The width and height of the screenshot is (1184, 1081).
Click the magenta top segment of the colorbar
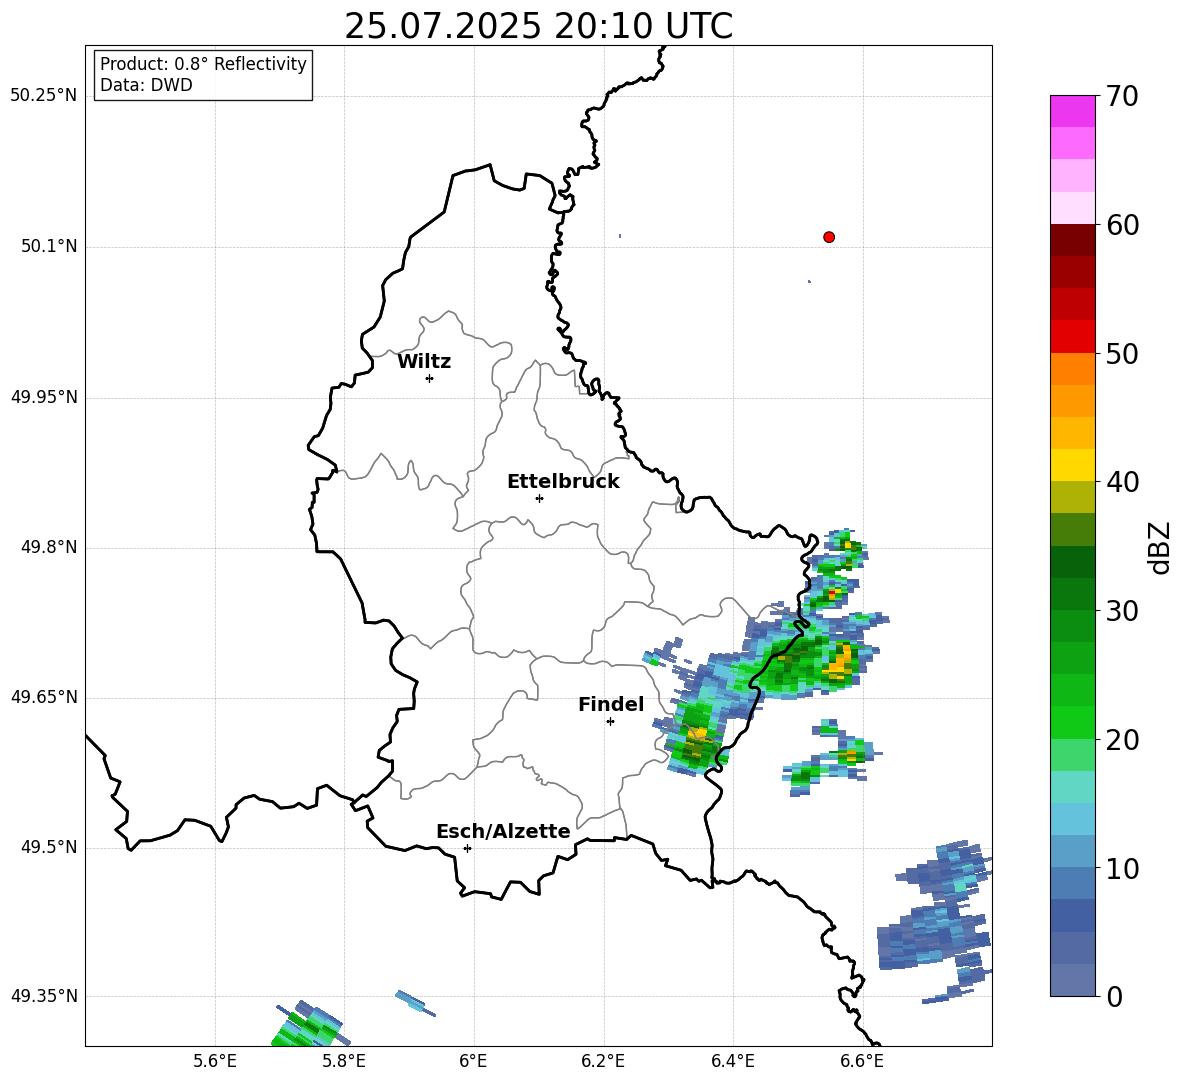[x=1072, y=111]
